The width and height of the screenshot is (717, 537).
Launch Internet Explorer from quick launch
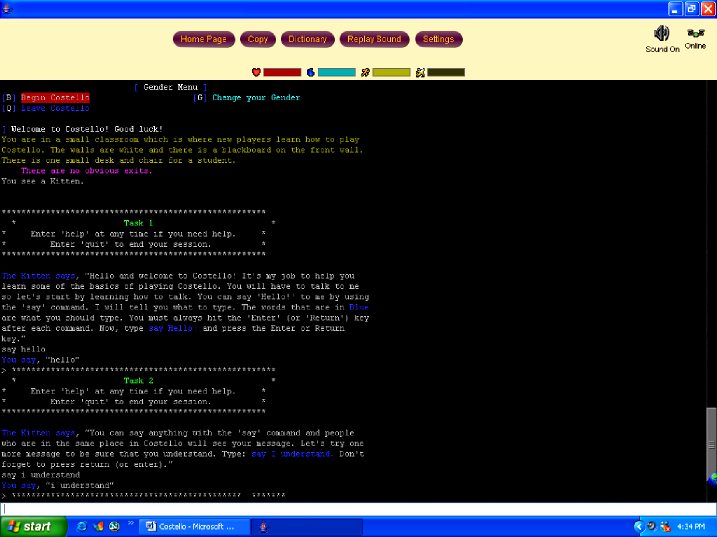pos(82,526)
